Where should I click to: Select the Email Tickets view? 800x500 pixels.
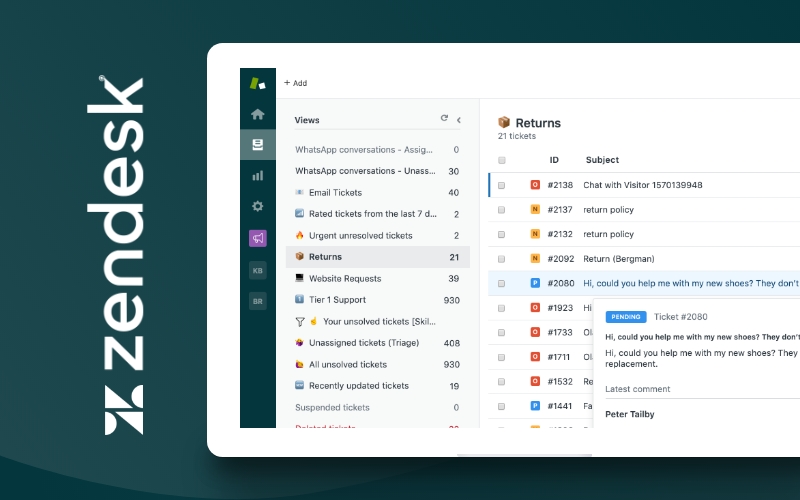click(x=377, y=192)
